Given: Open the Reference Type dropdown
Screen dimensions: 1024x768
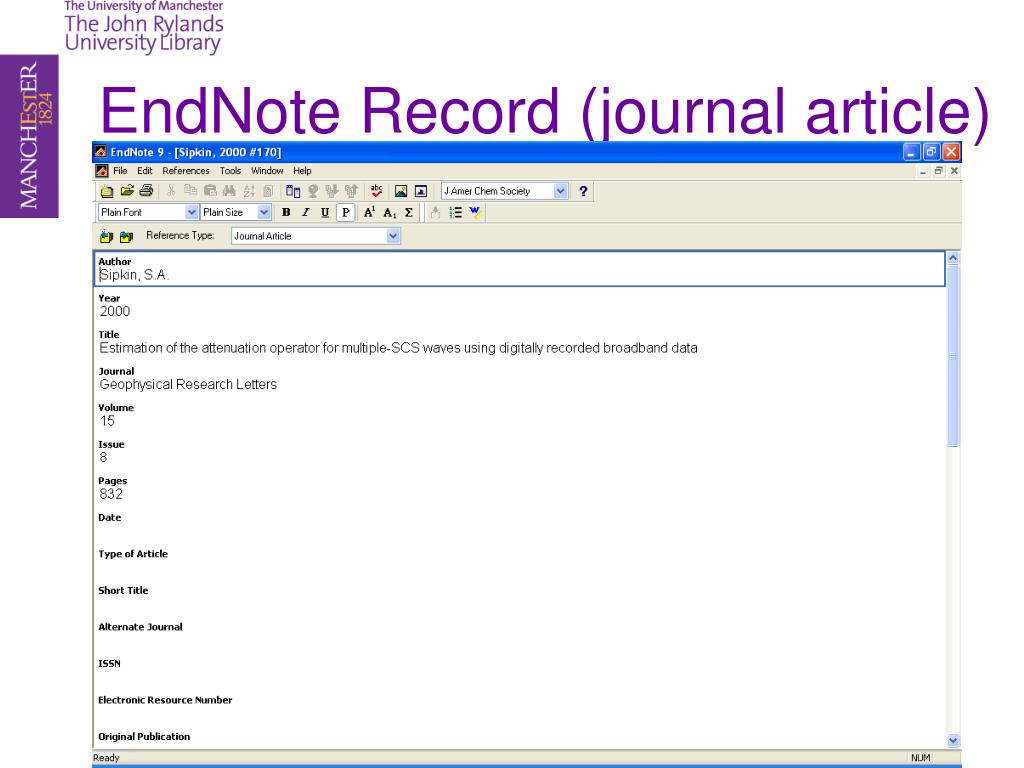Looking at the screenshot, I should (393, 237).
